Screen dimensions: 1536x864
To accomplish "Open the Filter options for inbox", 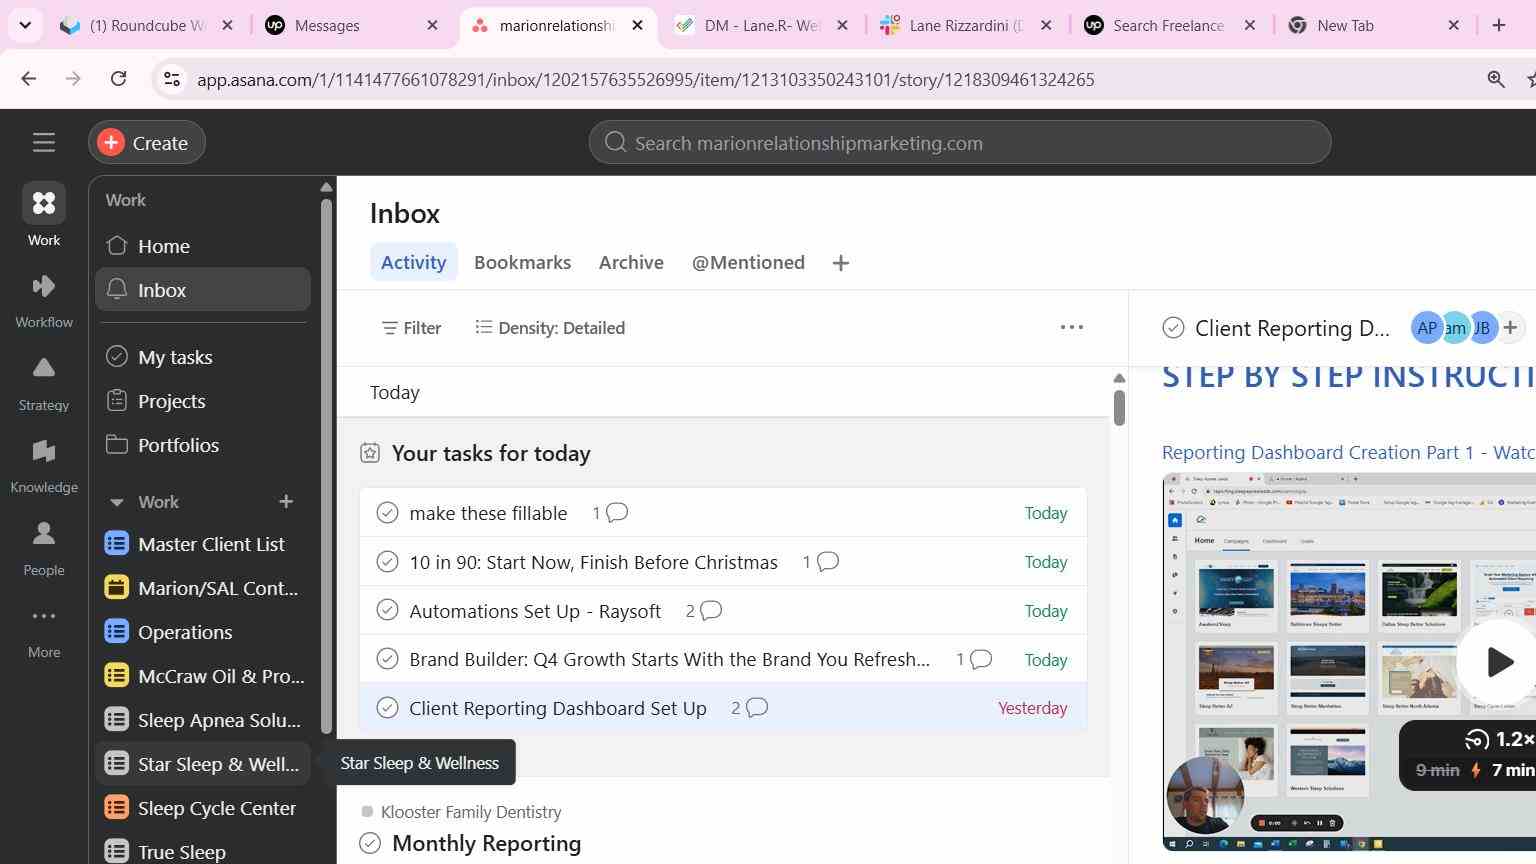I will click(x=411, y=328).
